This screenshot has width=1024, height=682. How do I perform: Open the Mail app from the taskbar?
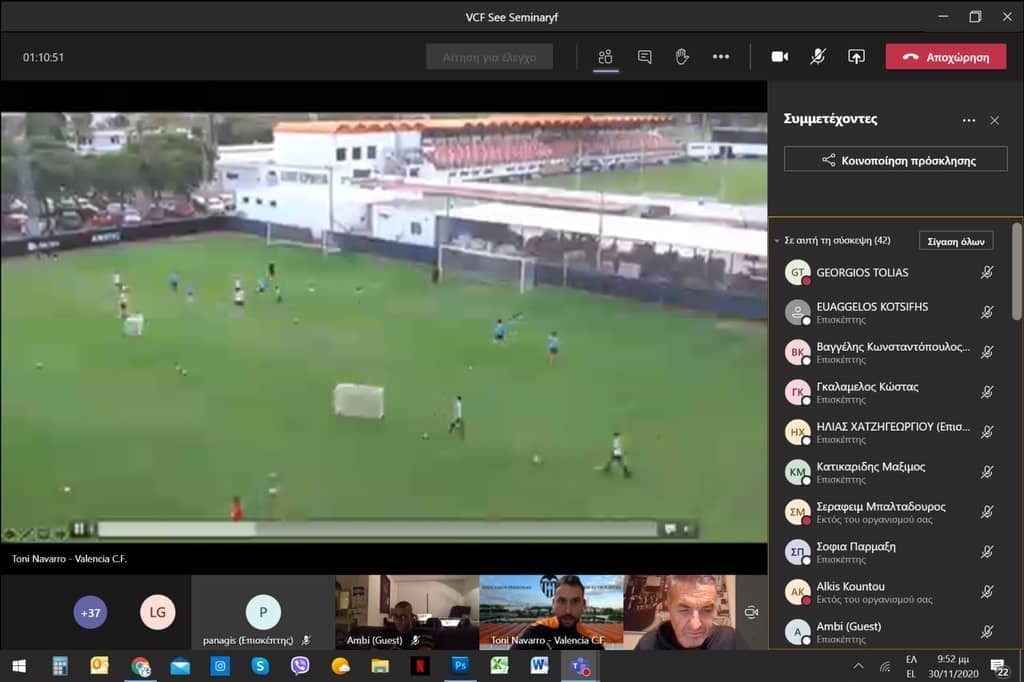coord(180,666)
